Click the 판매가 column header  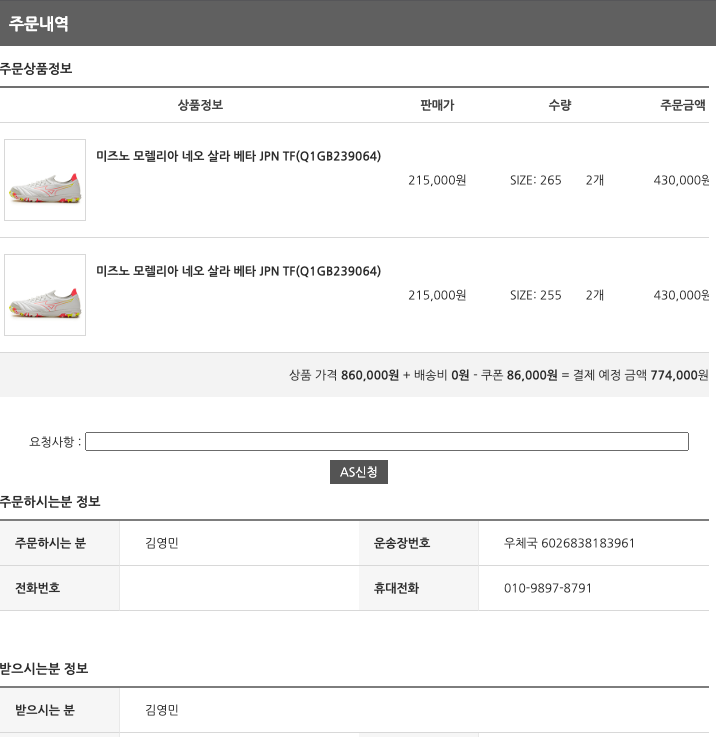pyautogui.click(x=437, y=105)
